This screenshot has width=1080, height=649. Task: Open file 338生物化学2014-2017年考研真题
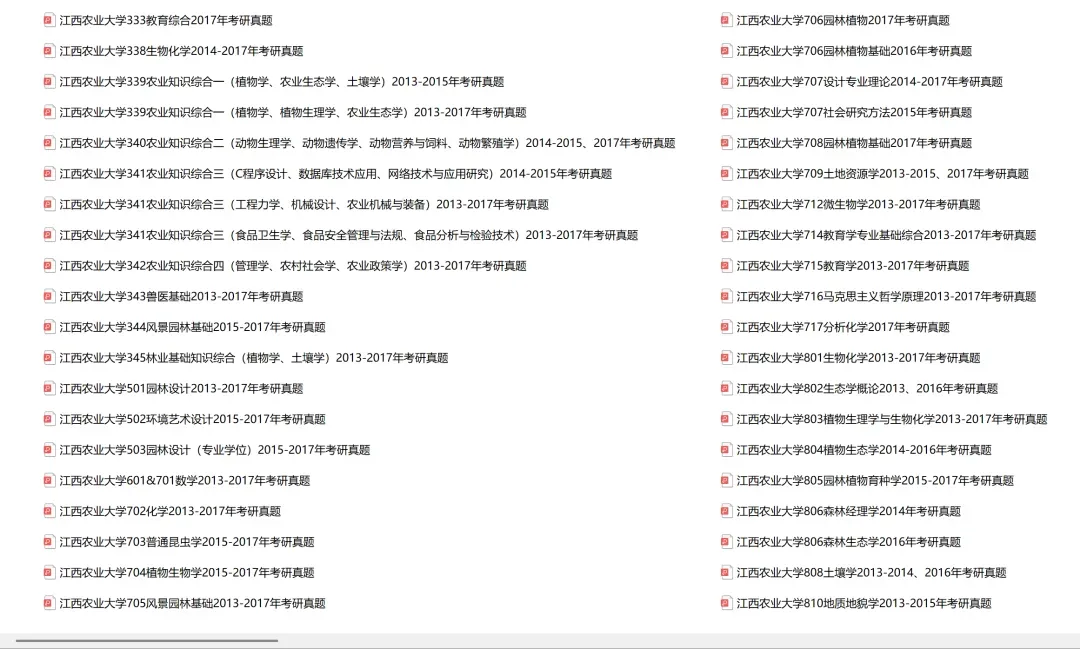pyautogui.click(x=181, y=51)
